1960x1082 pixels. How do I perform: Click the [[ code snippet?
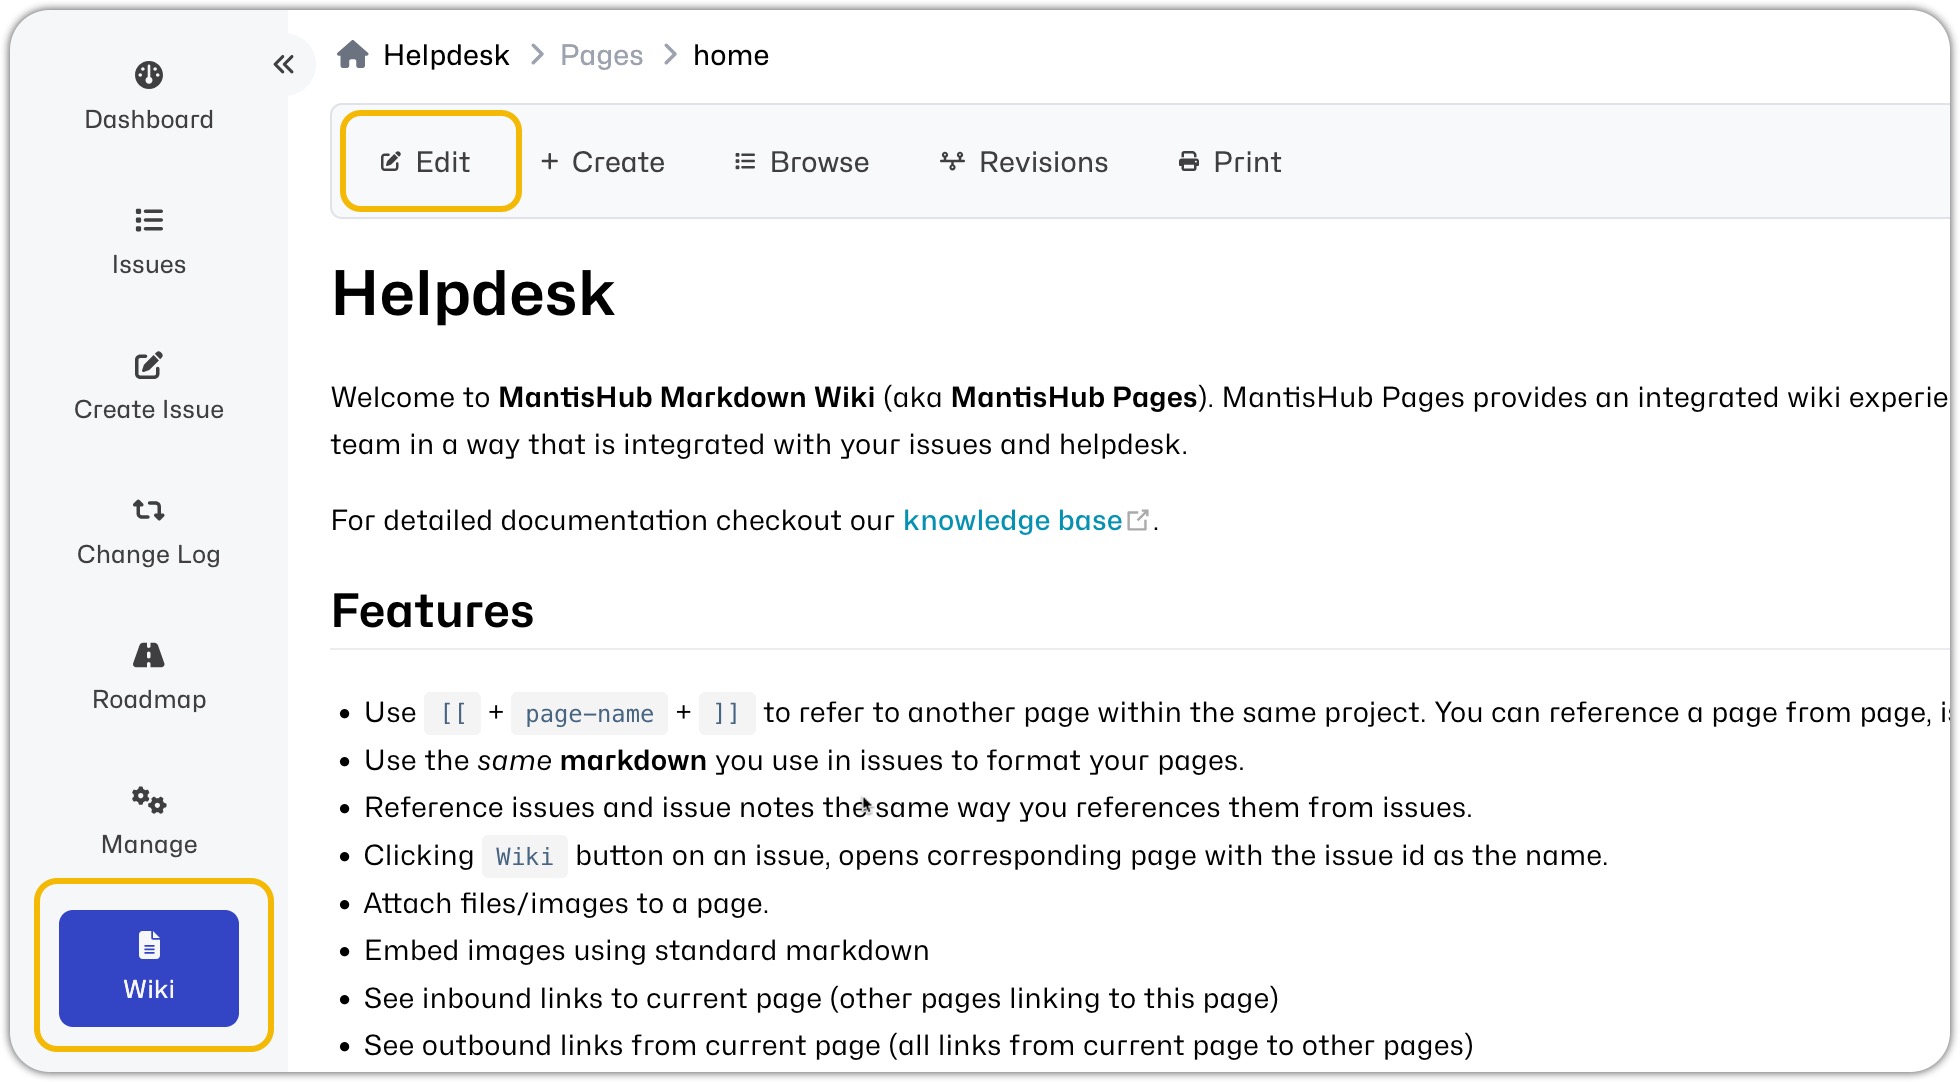[453, 714]
